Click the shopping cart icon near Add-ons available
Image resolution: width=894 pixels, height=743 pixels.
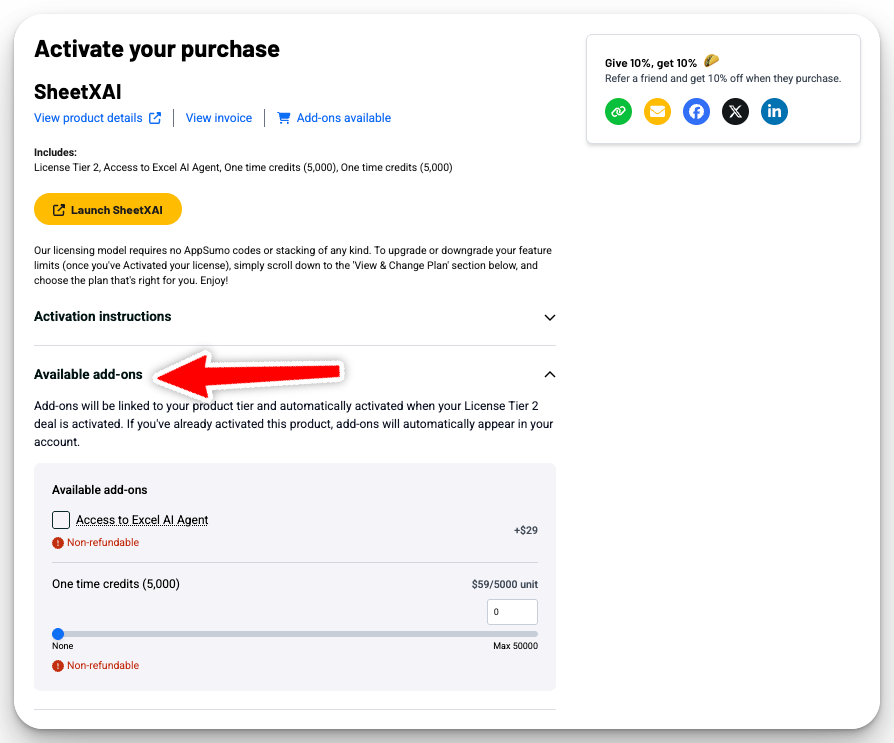(x=283, y=118)
